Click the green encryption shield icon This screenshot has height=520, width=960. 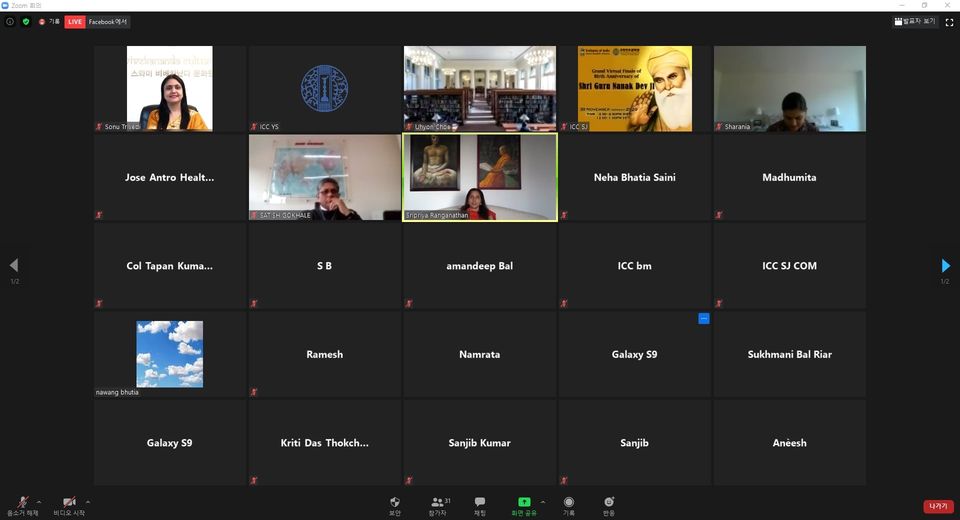(26, 21)
